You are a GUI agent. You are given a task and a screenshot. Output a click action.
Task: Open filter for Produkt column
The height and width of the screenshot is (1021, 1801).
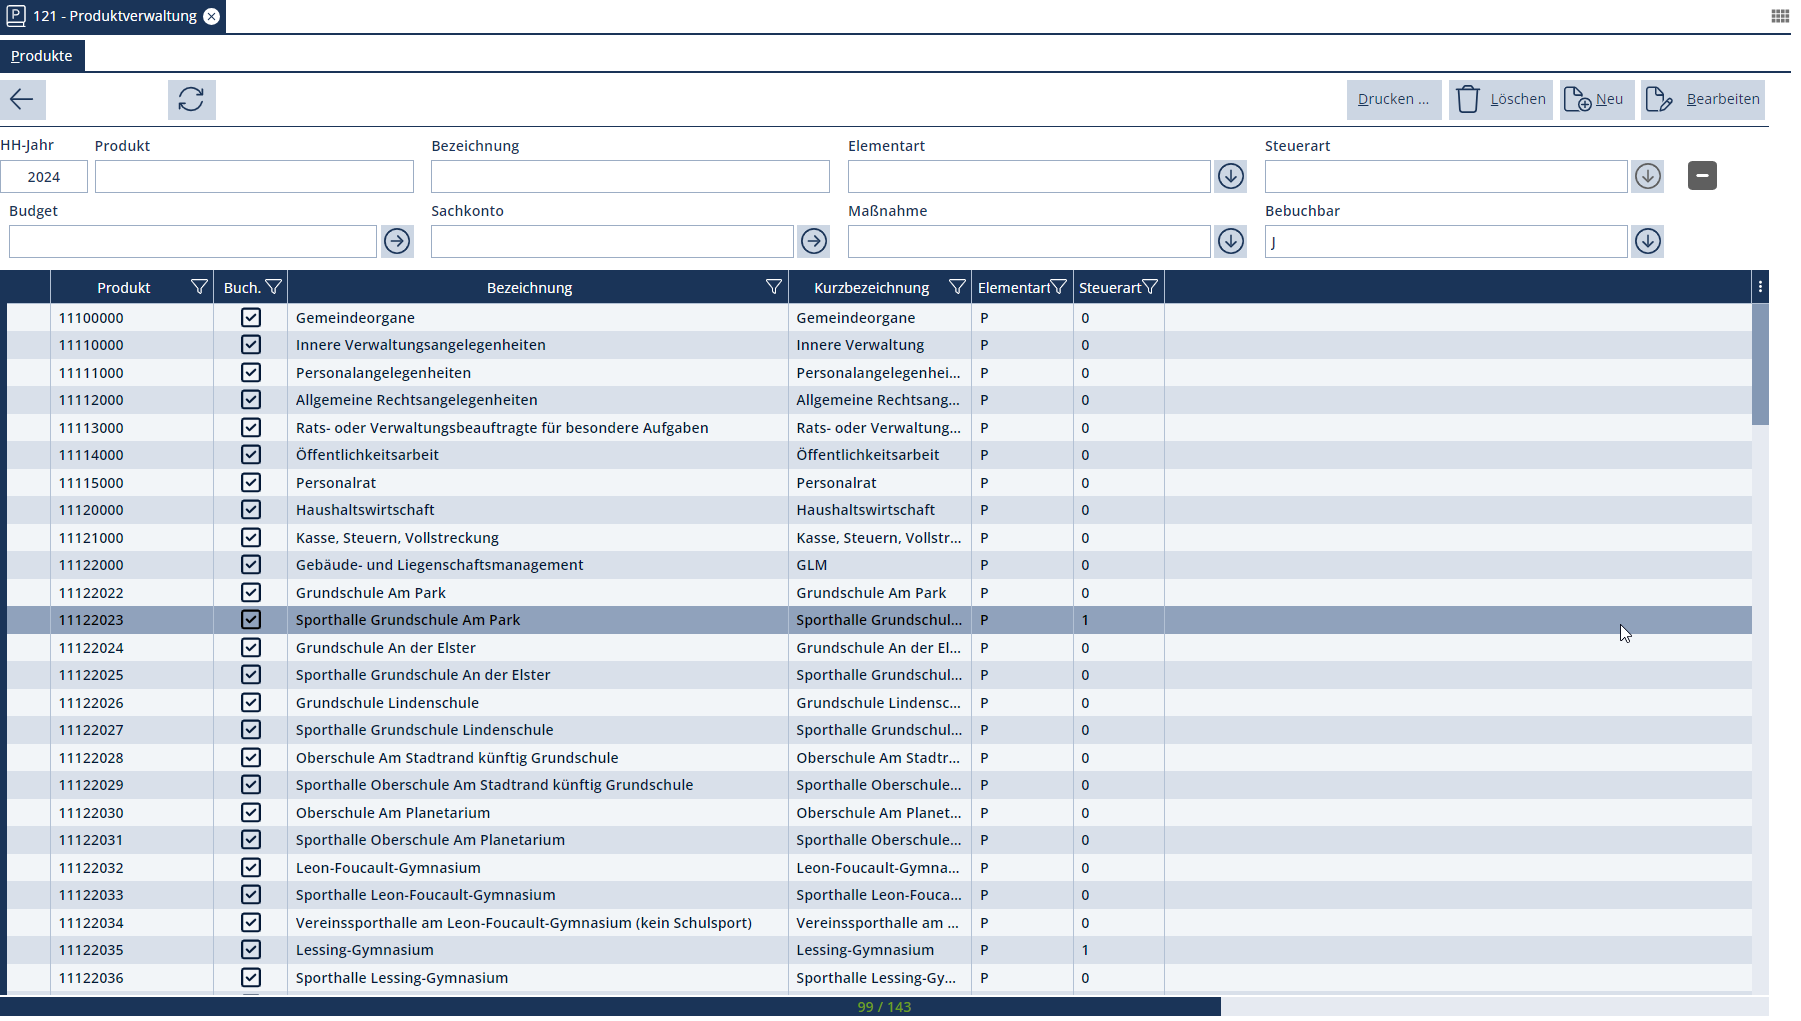click(199, 288)
